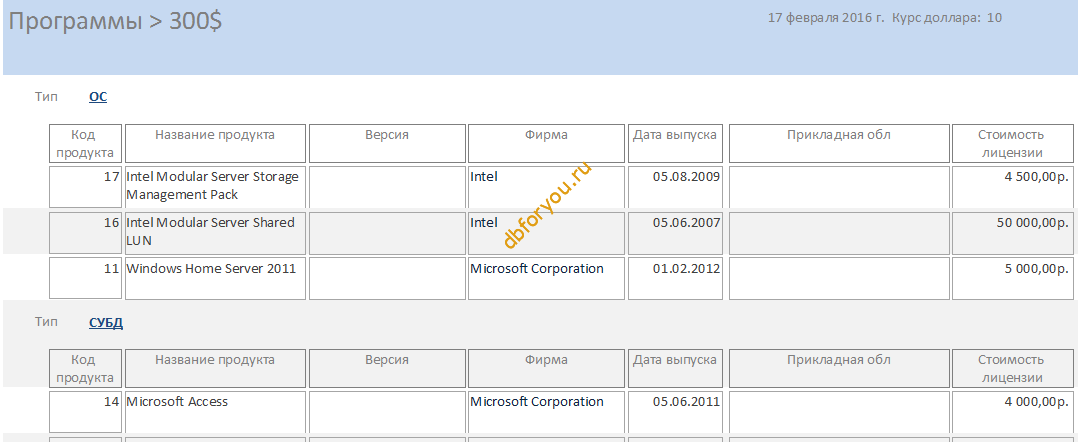Viewport: 1080px width, 442px height.
Task: Select release date 05.06.2007
Action: tap(675, 233)
